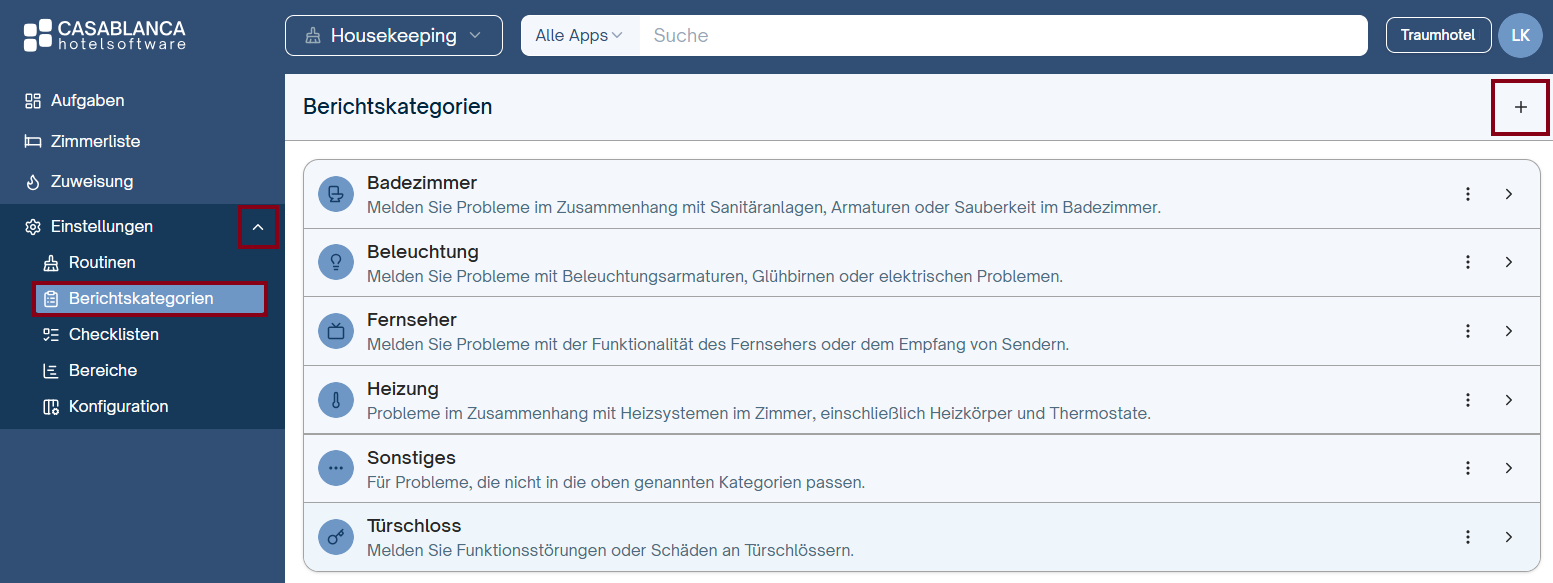1553x583 pixels.
Task: Open the three-dot menu for Sonstiges
Action: 1468,468
